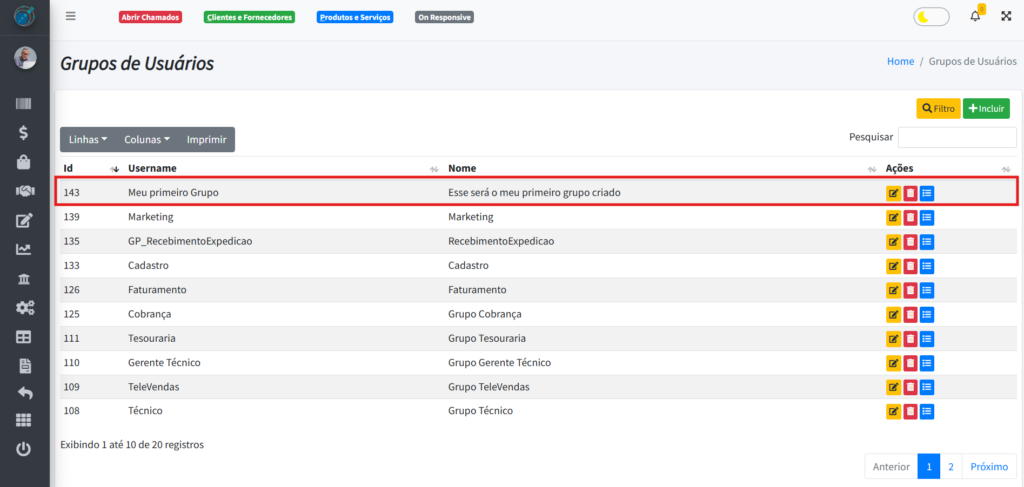Toggle the dark mode switch
The image size is (1024, 487).
931,17
